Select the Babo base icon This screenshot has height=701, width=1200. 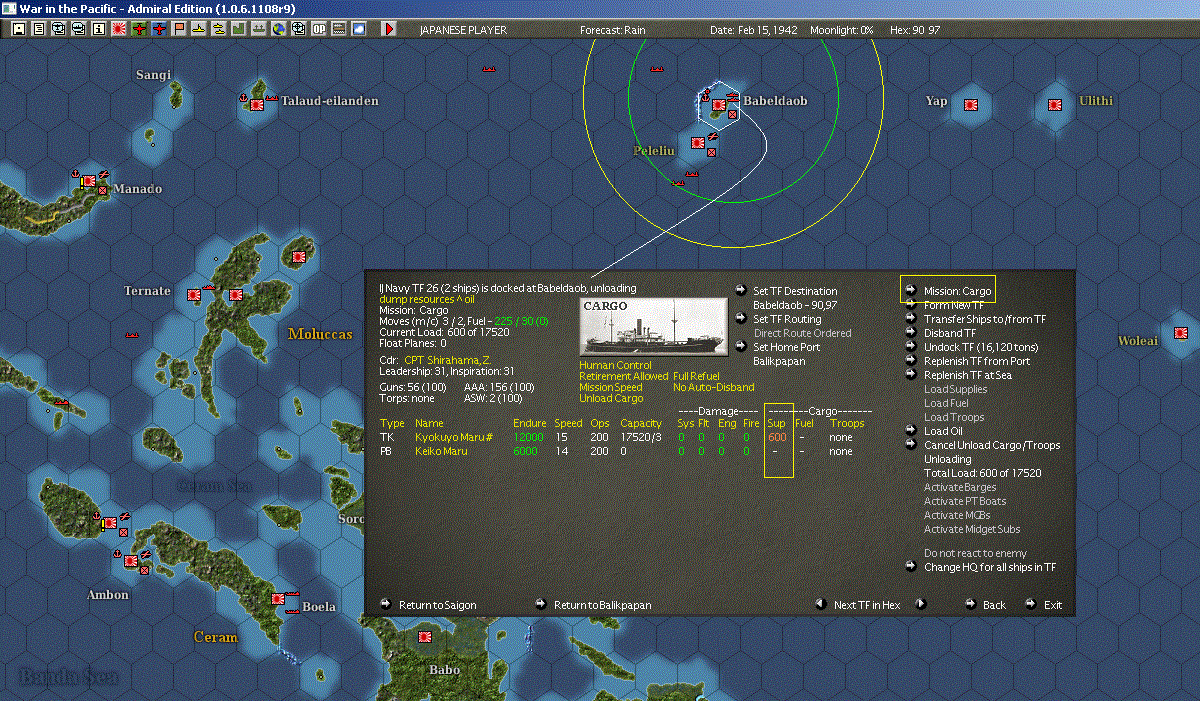point(424,635)
